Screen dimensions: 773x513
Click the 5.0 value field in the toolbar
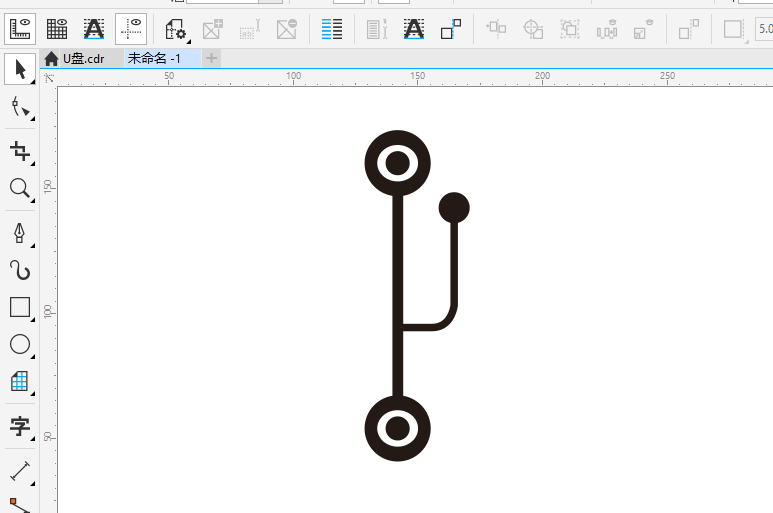(x=764, y=29)
